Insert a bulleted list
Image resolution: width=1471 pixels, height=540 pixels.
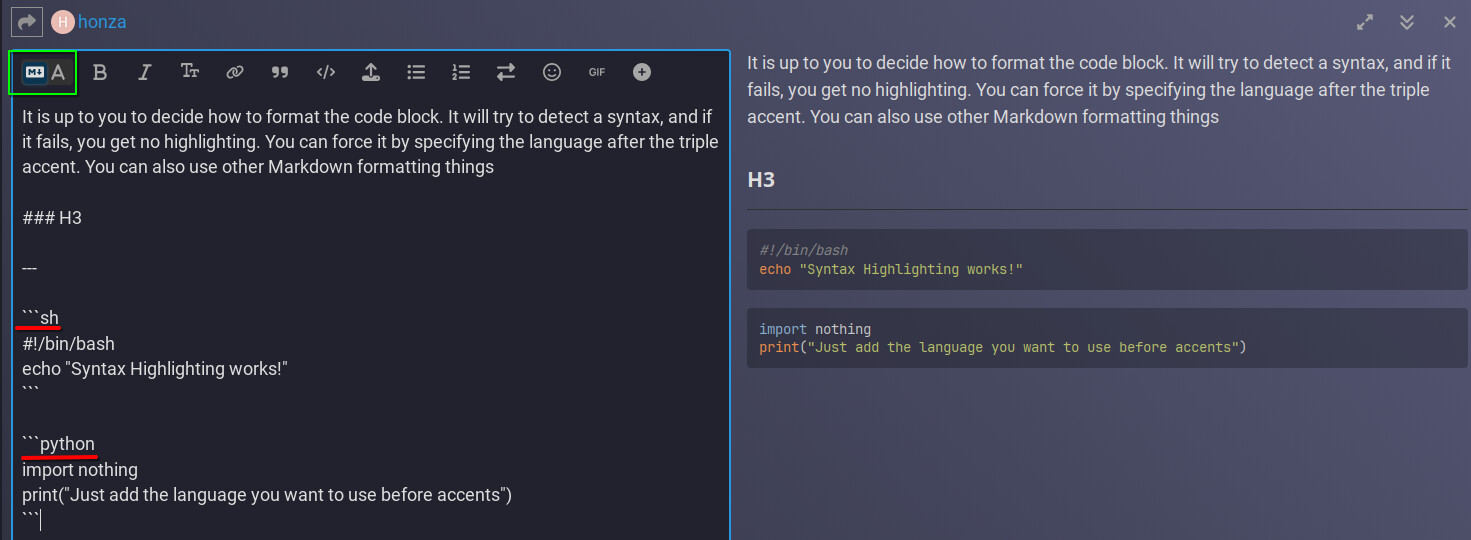[416, 72]
